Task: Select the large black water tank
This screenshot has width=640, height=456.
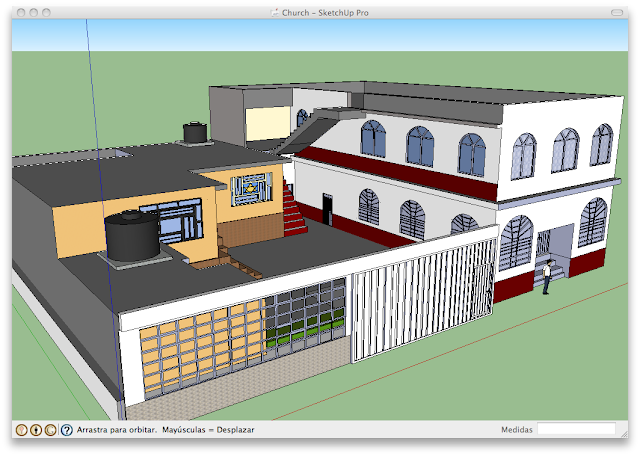Action: coord(131,236)
